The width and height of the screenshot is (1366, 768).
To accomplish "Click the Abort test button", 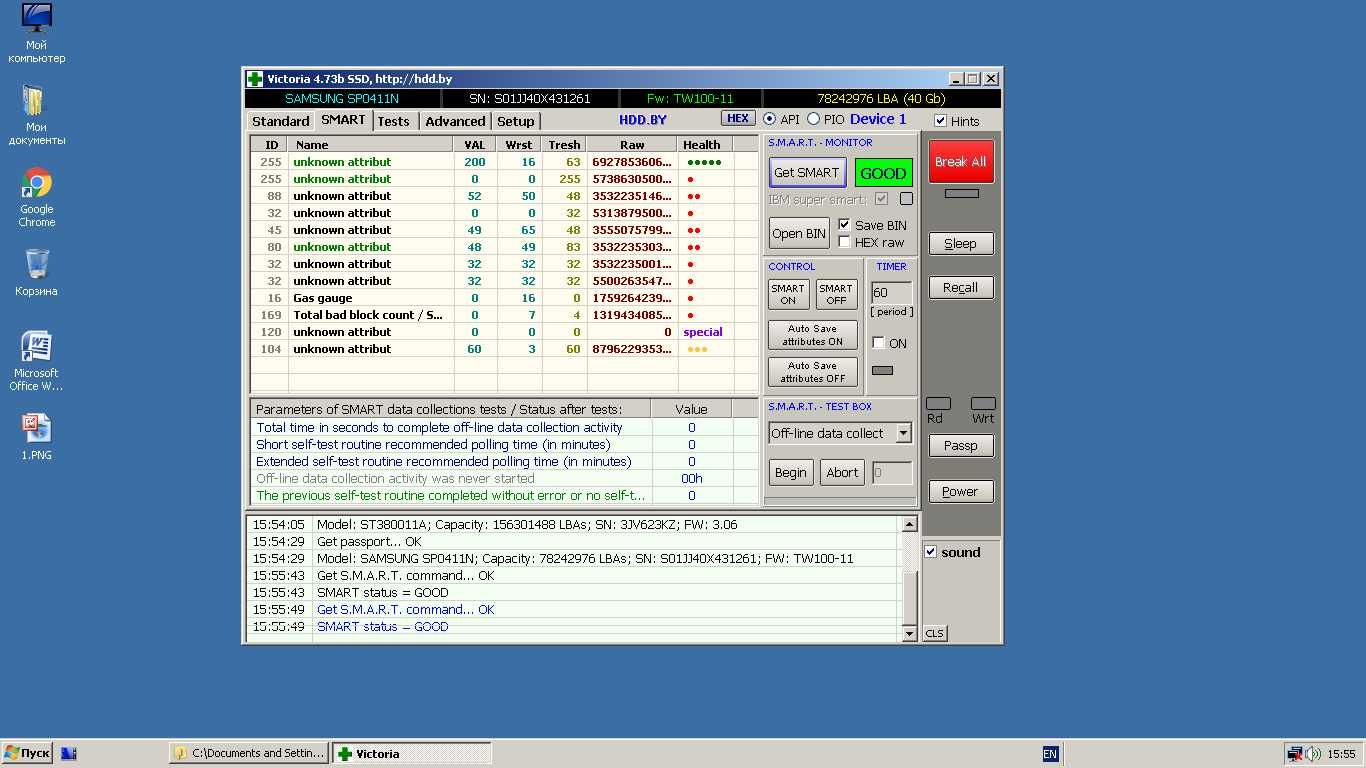I will [x=842, y=473].
